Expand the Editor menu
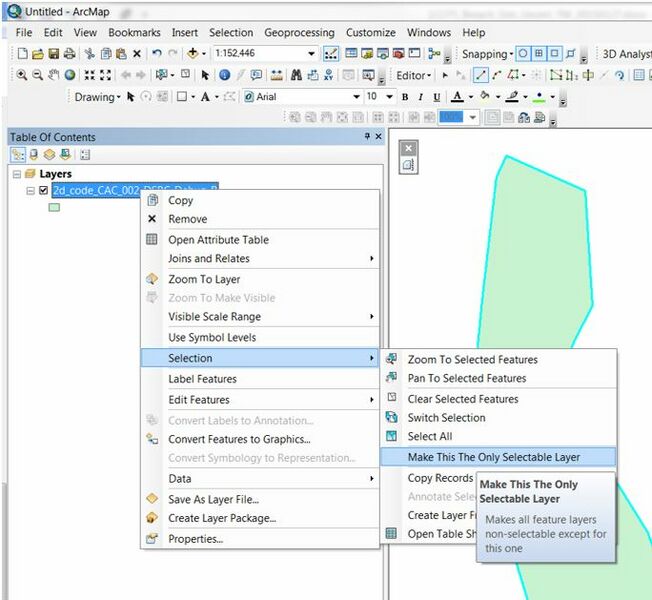The width and height of the screenshot is (652, 600). click(x=413, y=76)
